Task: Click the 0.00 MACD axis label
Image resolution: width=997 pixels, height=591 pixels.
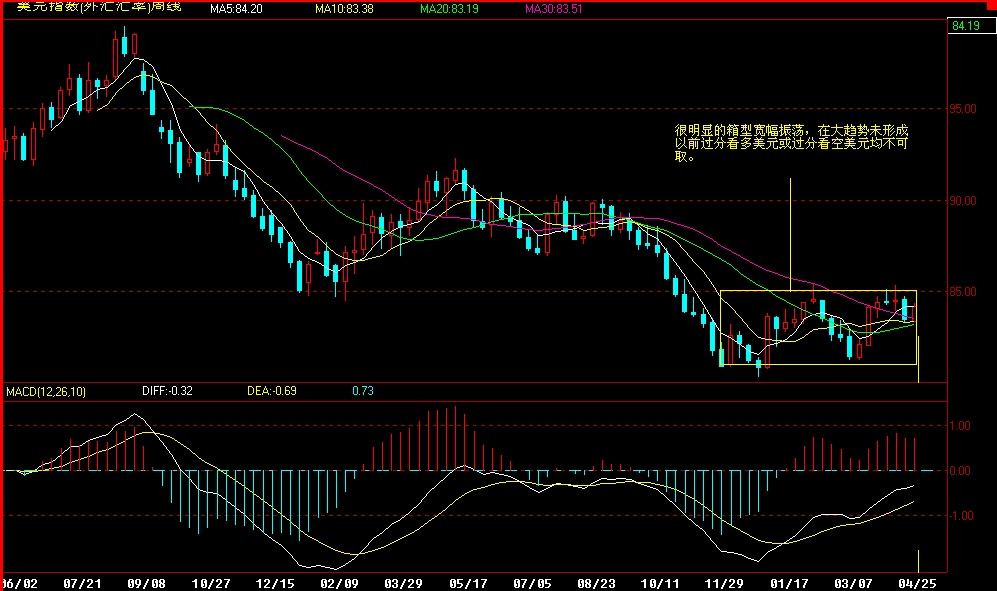Action: pyautogui.click(x=960, y=471)
